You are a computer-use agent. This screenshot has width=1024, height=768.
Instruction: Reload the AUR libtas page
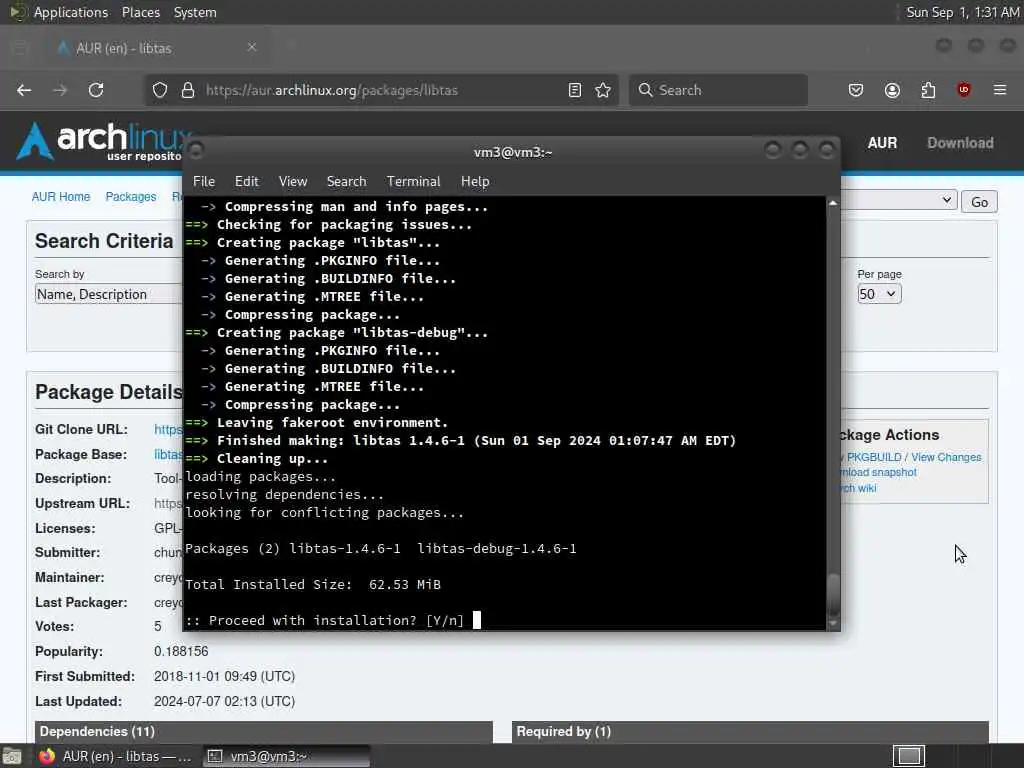[x=96, y=90]
